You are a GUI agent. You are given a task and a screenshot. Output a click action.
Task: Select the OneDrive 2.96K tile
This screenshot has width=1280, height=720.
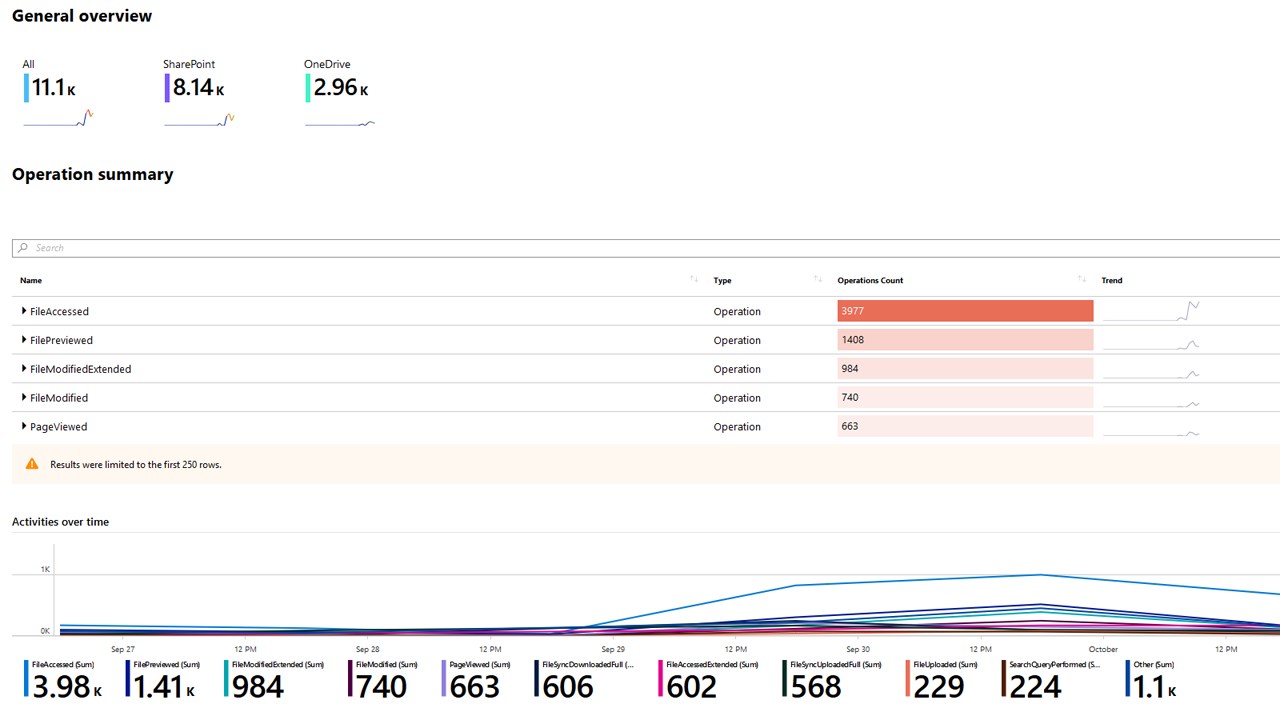click(x=340, y=87)
